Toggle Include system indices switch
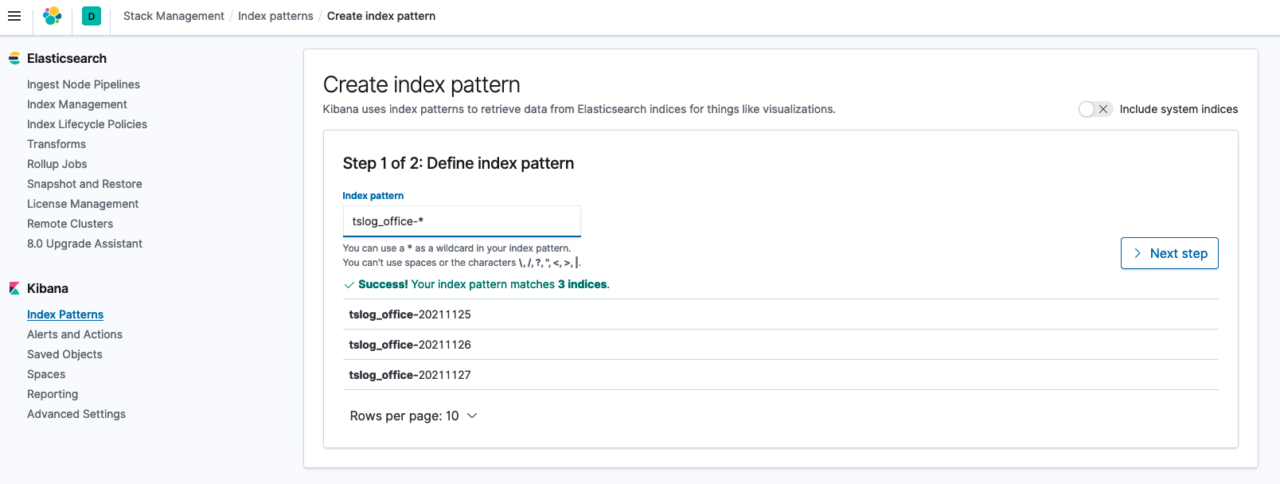Screen dimensions: 1280x484 1095,109
